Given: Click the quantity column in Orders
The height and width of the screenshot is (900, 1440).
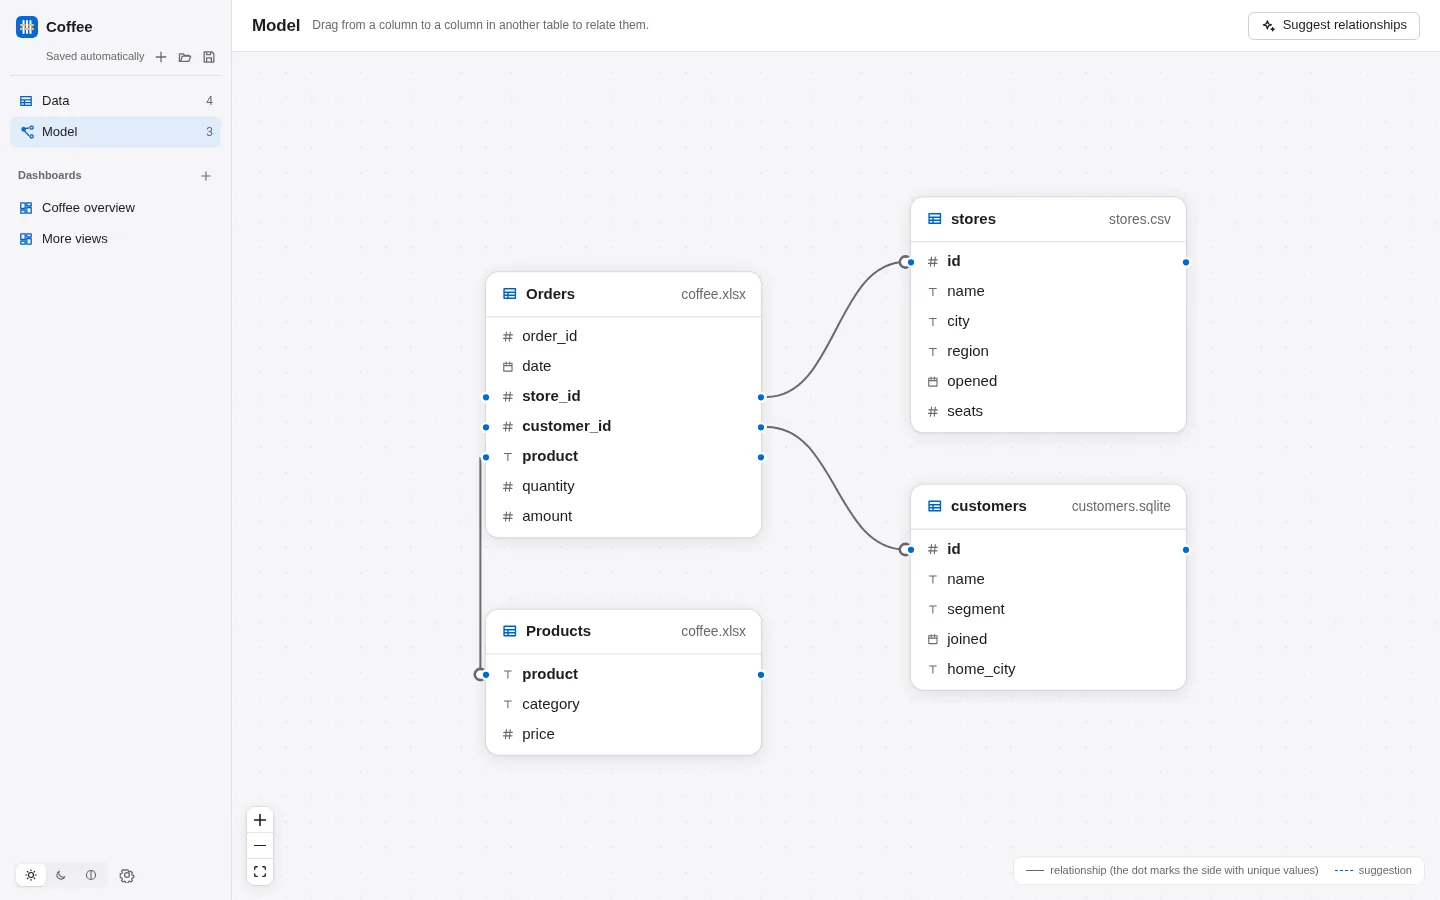Looking at the screenshot, I should coord(623,487).
